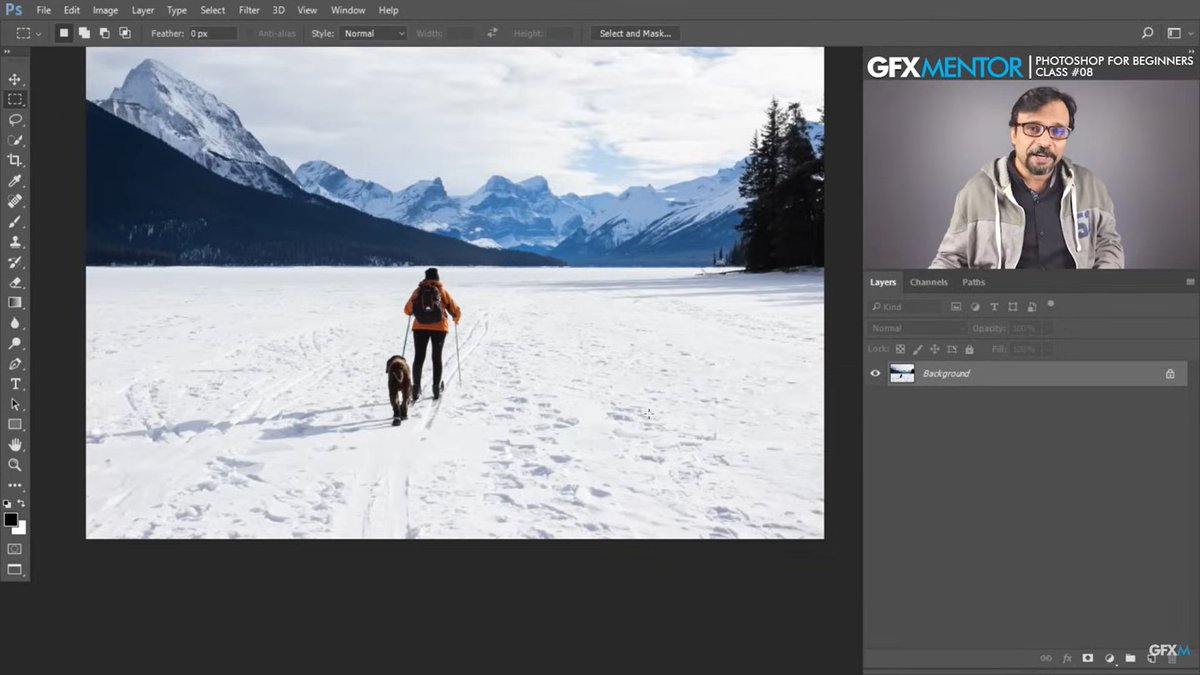
Task: Enable Subtract from Selection mode
Action: 104,33
